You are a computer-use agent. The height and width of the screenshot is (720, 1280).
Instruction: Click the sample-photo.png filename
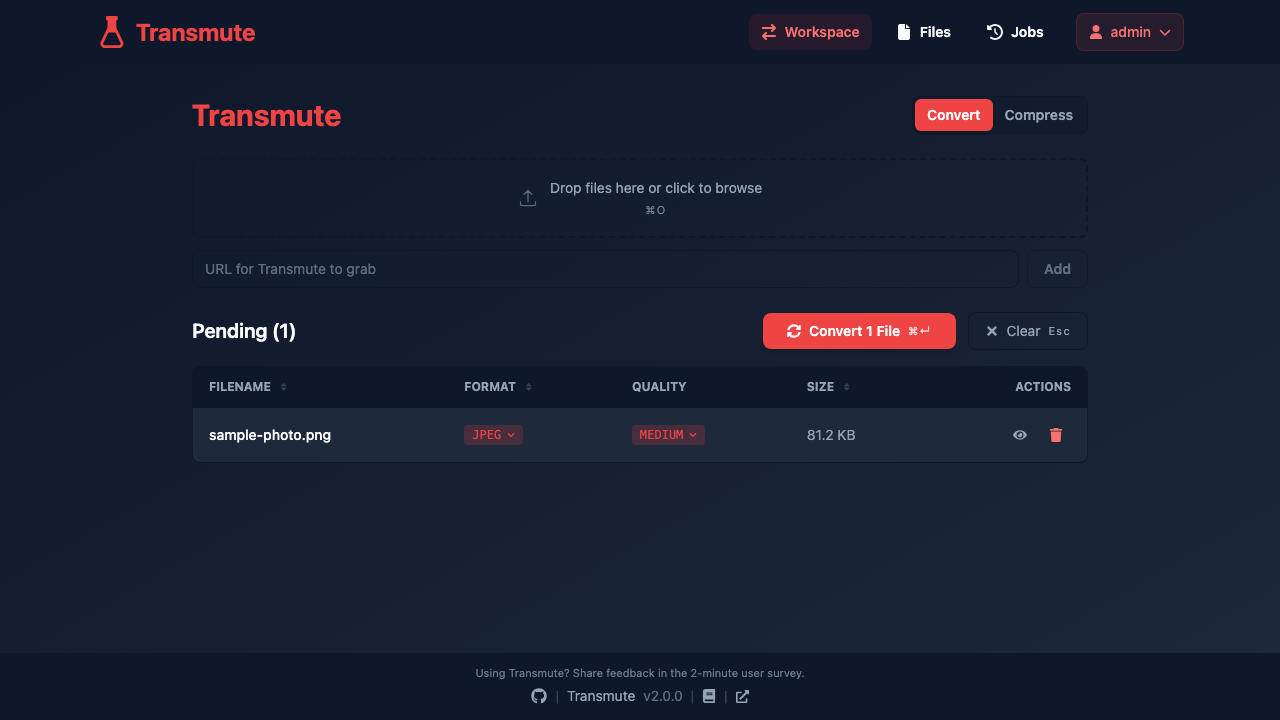[270, 435]
